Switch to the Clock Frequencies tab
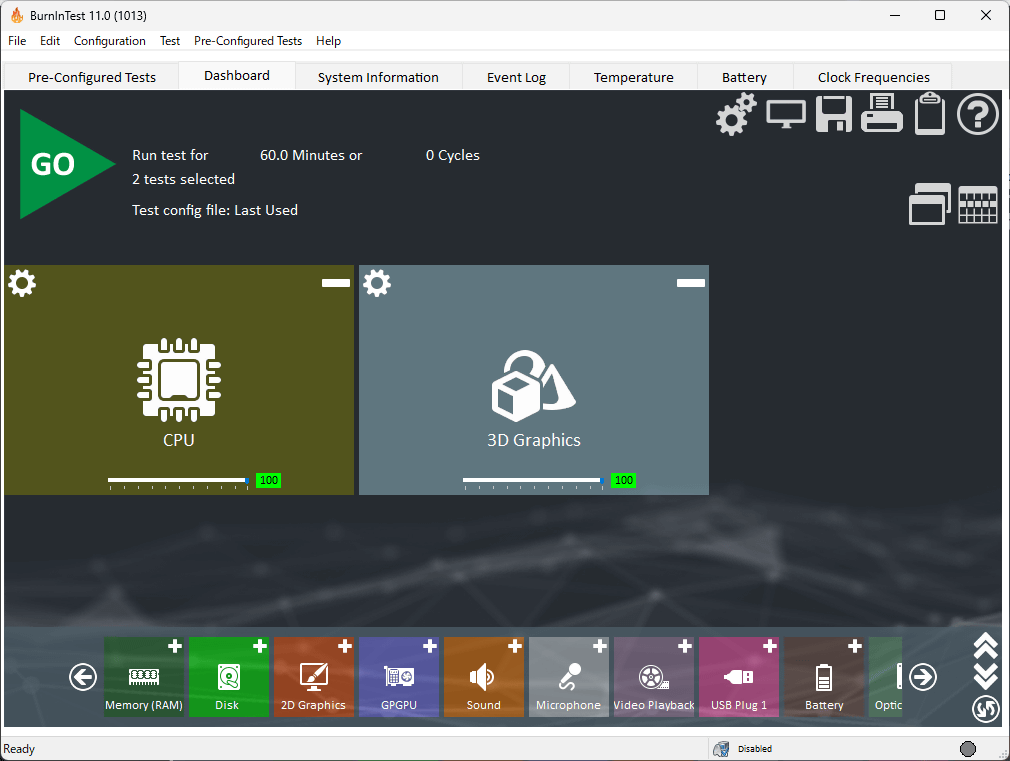The image size is (1010, 761). pyautogui.click(x=873, y=77)
